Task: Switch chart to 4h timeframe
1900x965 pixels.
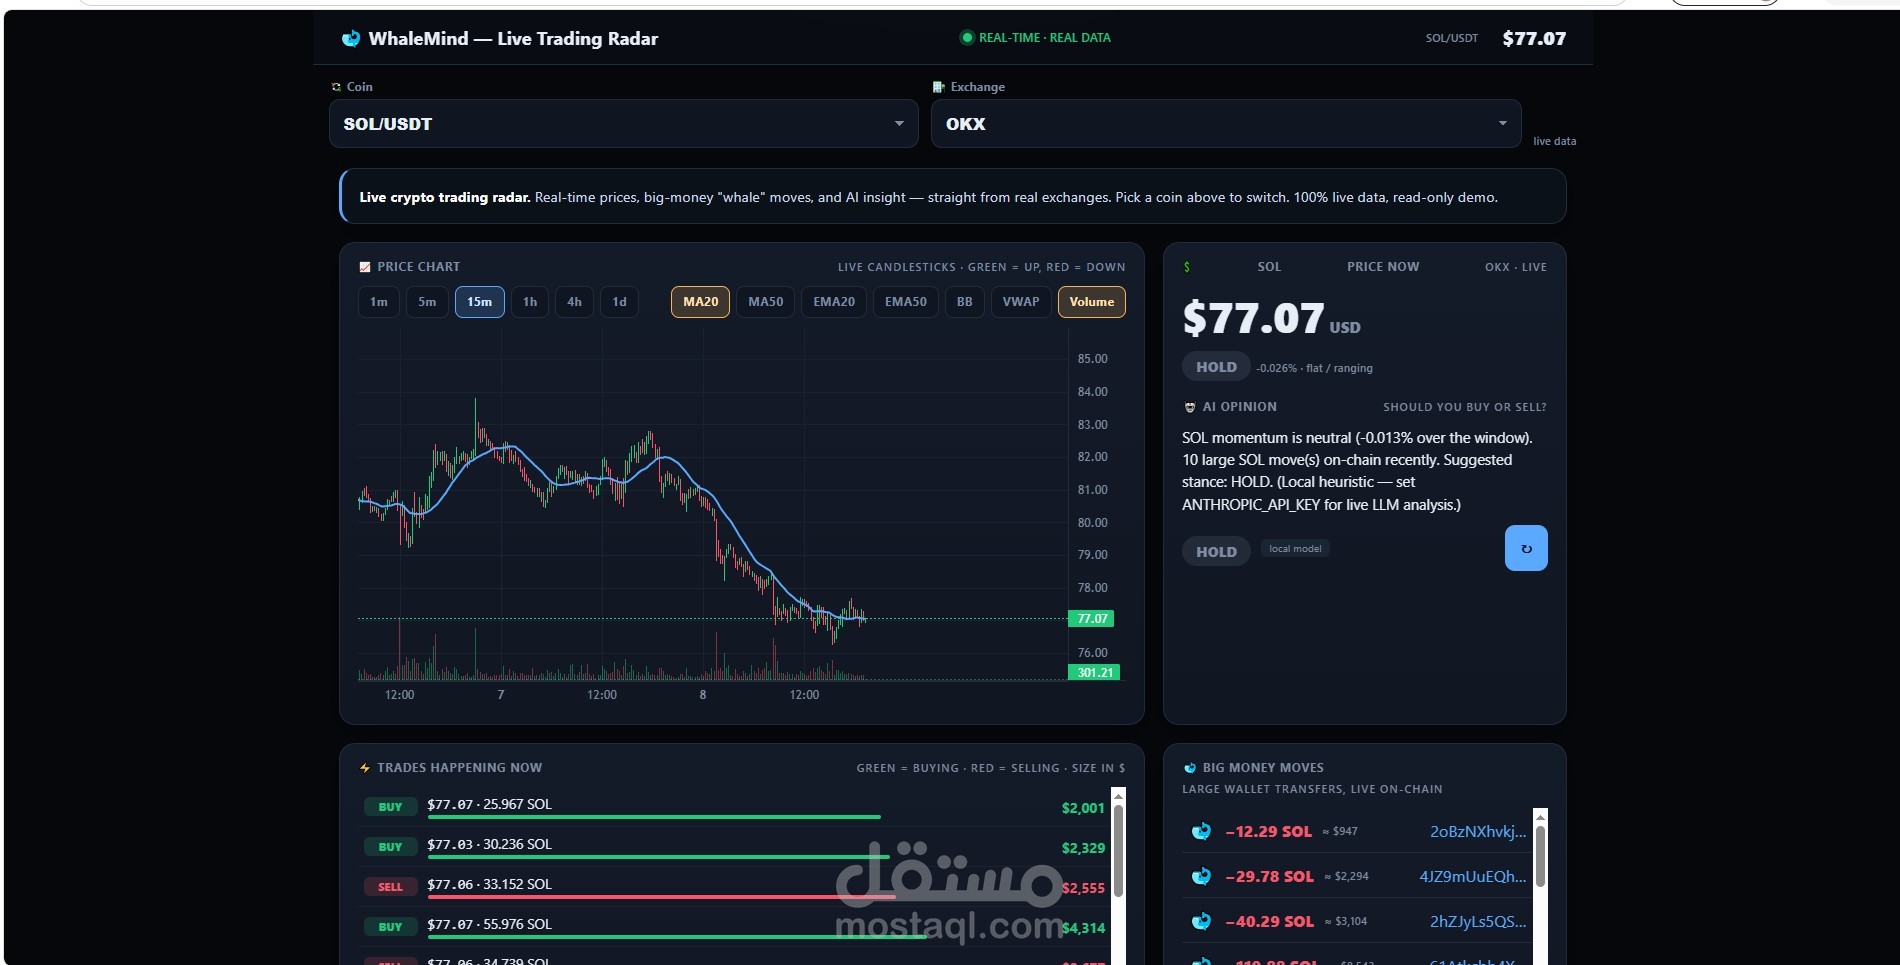Action: [575, 302]
